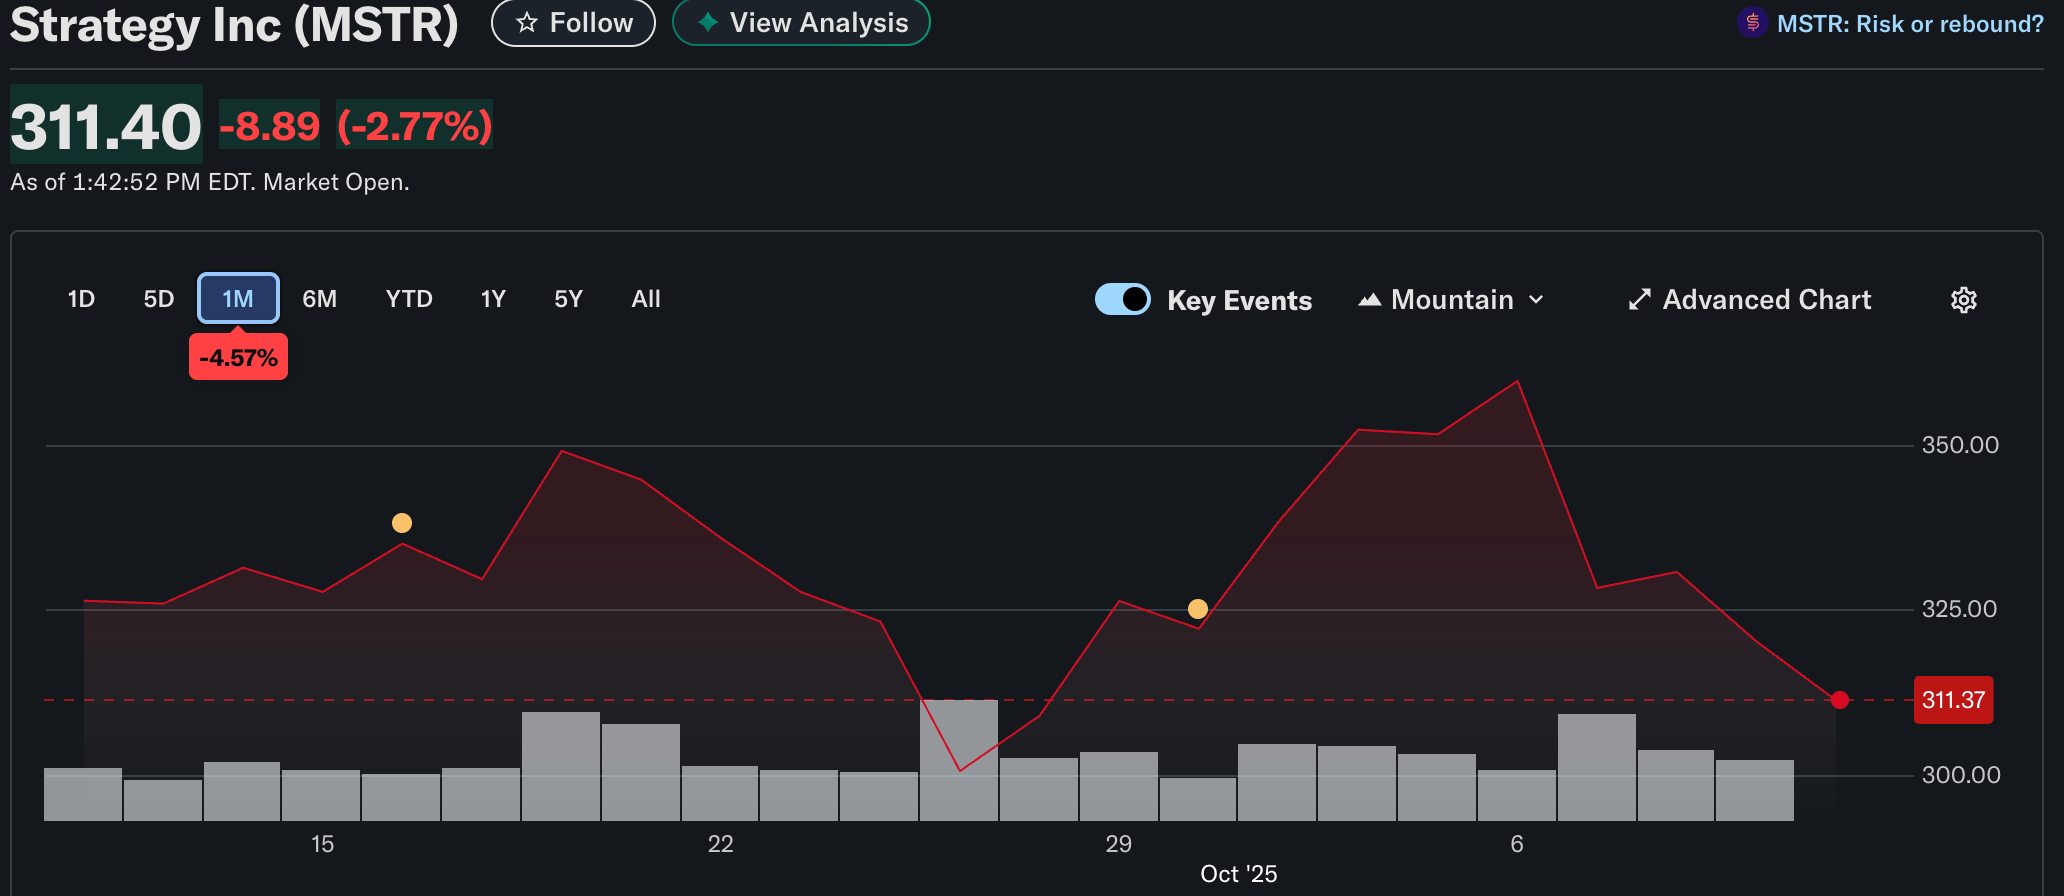This screenshot has height=896, width=2064.
Task: Select the 1M time range
Action: click(238, 298)
